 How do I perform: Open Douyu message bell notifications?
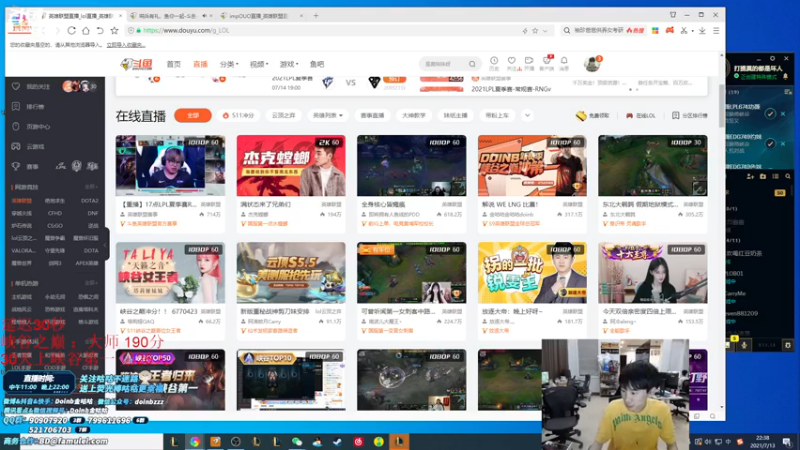(564, 63)
